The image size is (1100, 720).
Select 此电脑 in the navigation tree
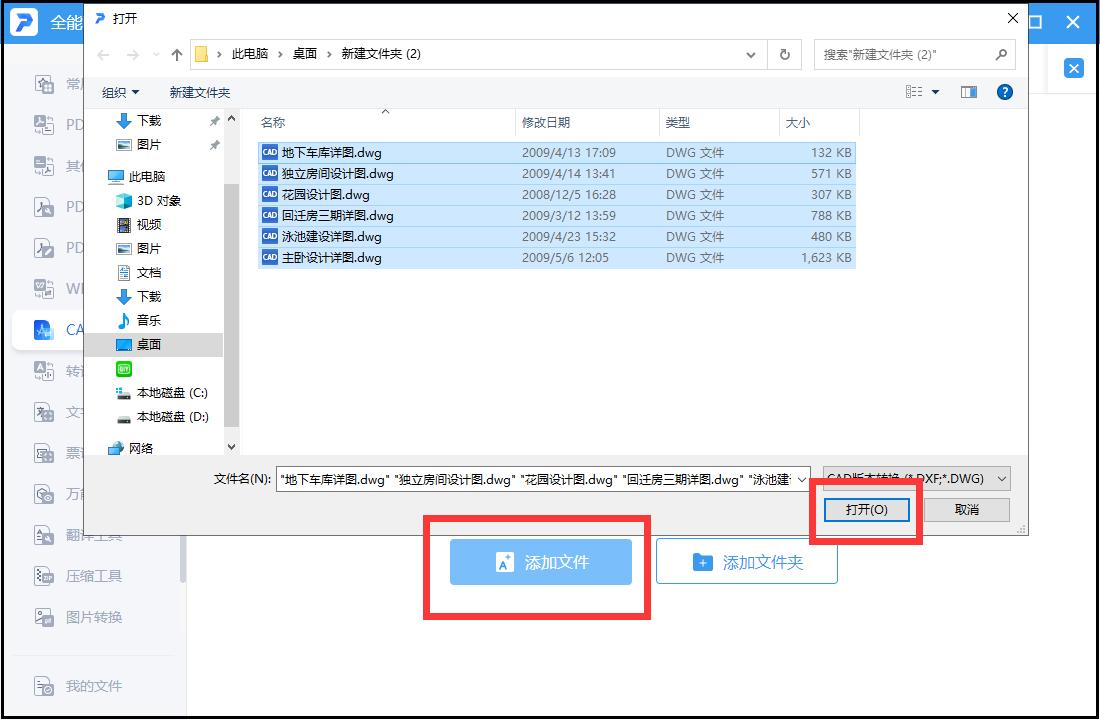[145, 175]
